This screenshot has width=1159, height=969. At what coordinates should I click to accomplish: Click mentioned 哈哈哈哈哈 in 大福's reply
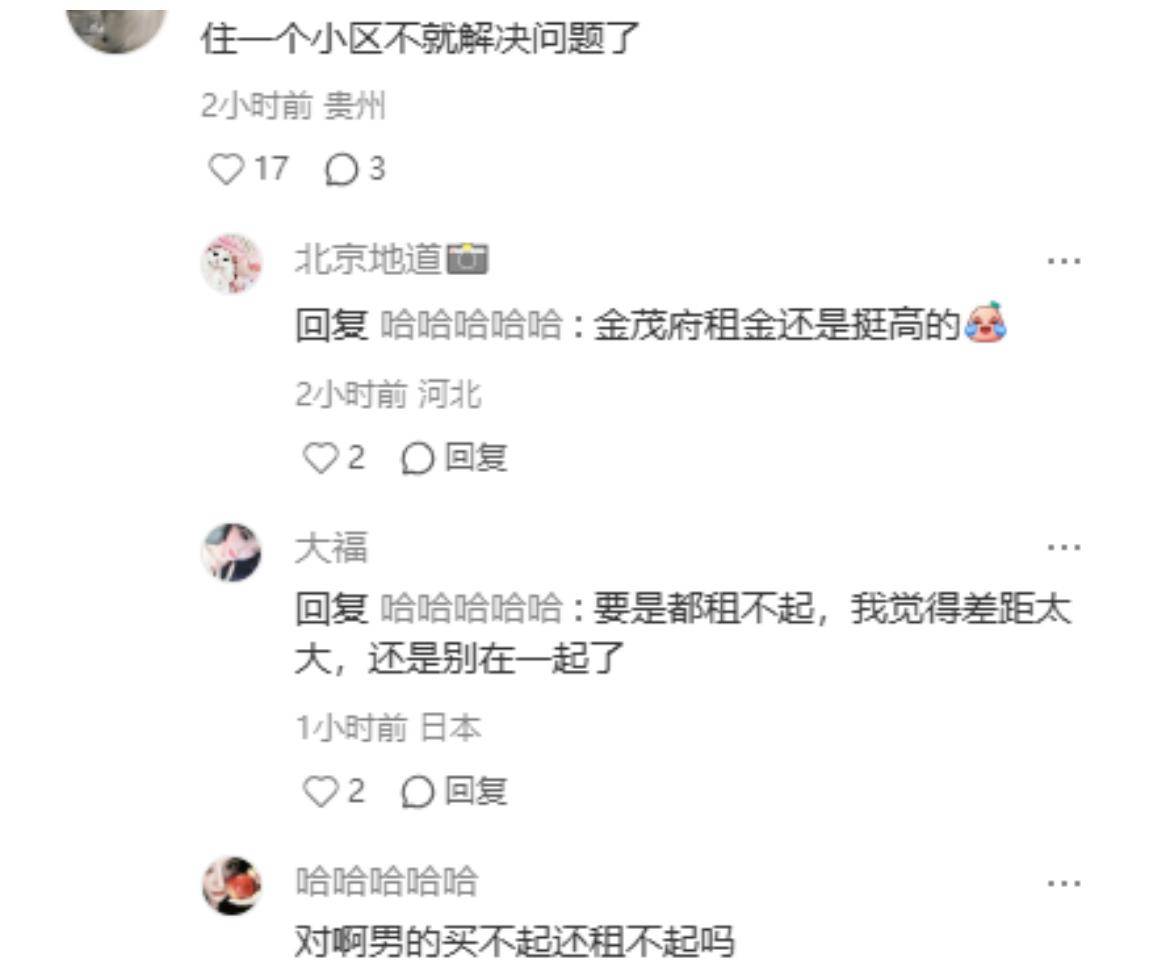472,610
